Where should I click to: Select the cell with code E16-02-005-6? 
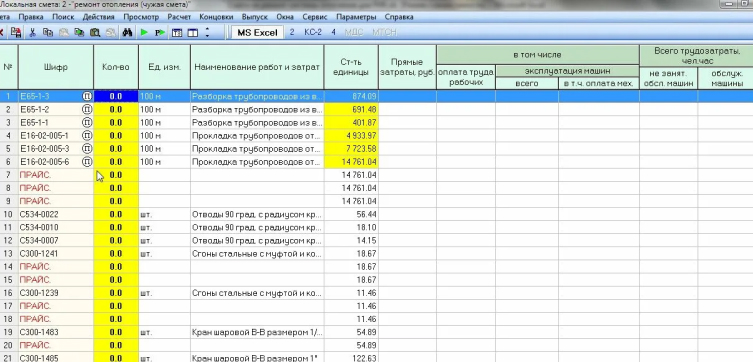click(x=56, y=162)
